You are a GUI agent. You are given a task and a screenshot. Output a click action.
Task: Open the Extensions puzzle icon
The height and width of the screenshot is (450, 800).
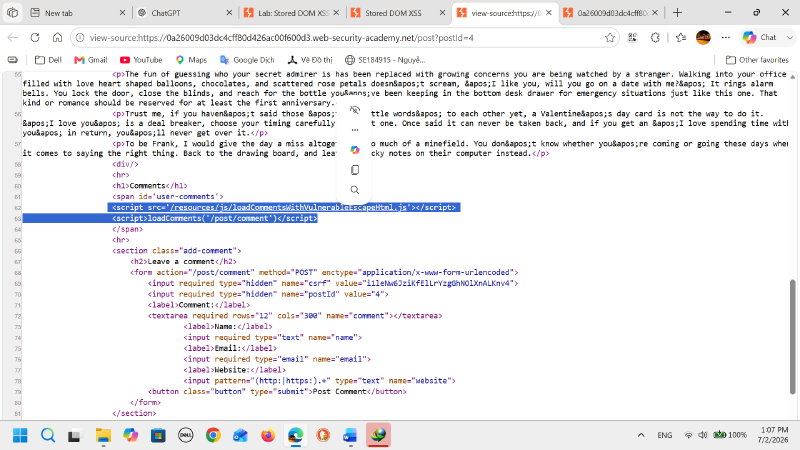click(655, 37)
